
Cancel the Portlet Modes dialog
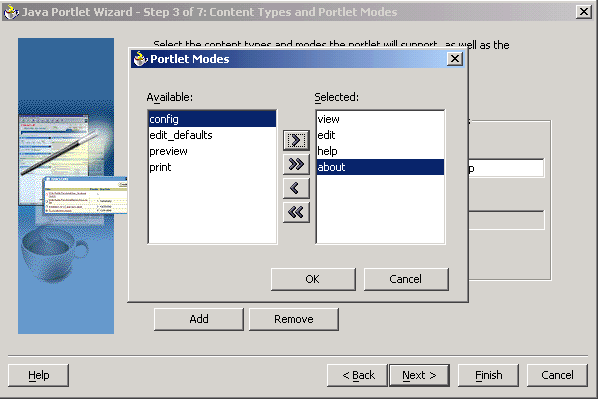[x=406, y=279]
